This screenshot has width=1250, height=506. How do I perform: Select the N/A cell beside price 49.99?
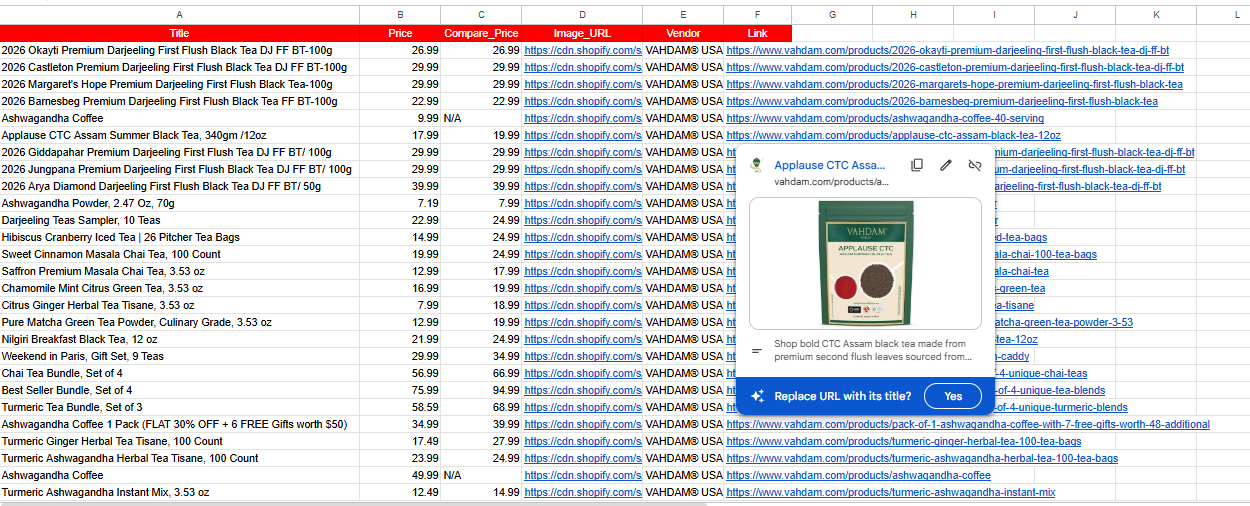point(481,475)
